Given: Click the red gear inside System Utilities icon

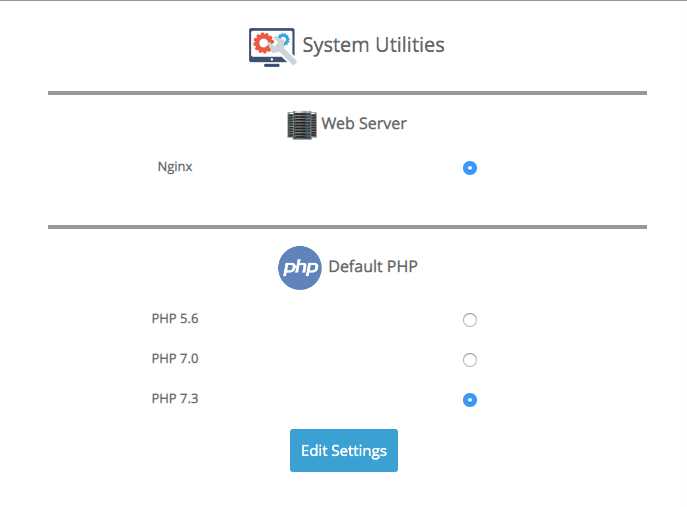Looking at the screenshot, I should (264, 42).
